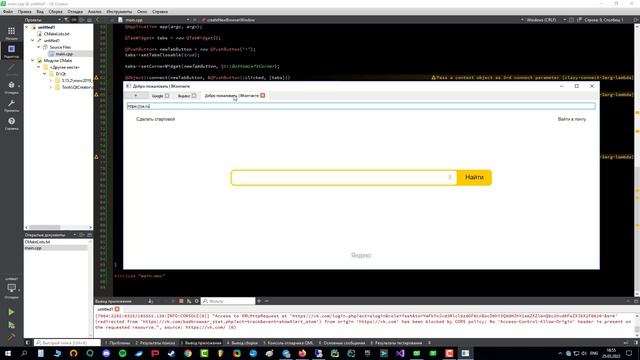Viewport: 640px width, 360px height.
Task: Open the Projects mode wrench icon
Action: (x=11, y=105)
